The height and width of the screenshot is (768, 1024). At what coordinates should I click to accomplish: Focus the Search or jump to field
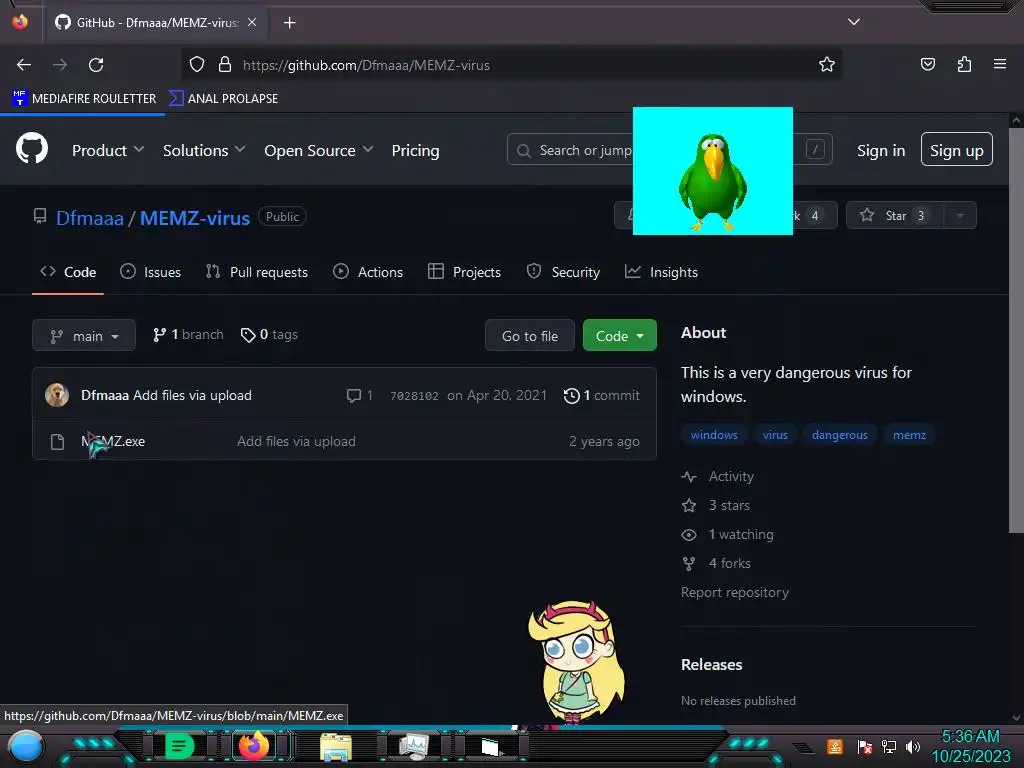(x=669, y=150)
